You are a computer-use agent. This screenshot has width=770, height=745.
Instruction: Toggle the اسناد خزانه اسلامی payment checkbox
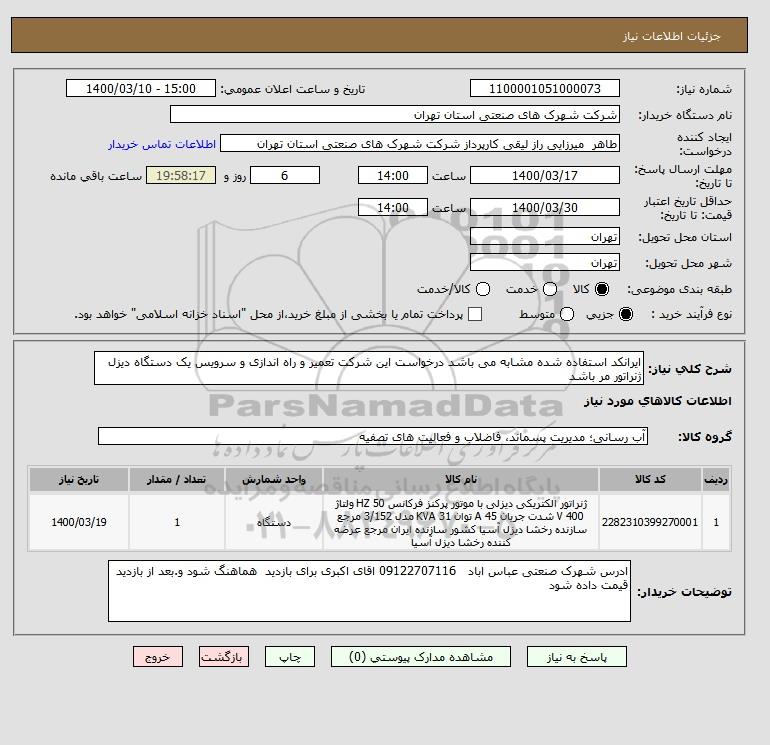475,314
